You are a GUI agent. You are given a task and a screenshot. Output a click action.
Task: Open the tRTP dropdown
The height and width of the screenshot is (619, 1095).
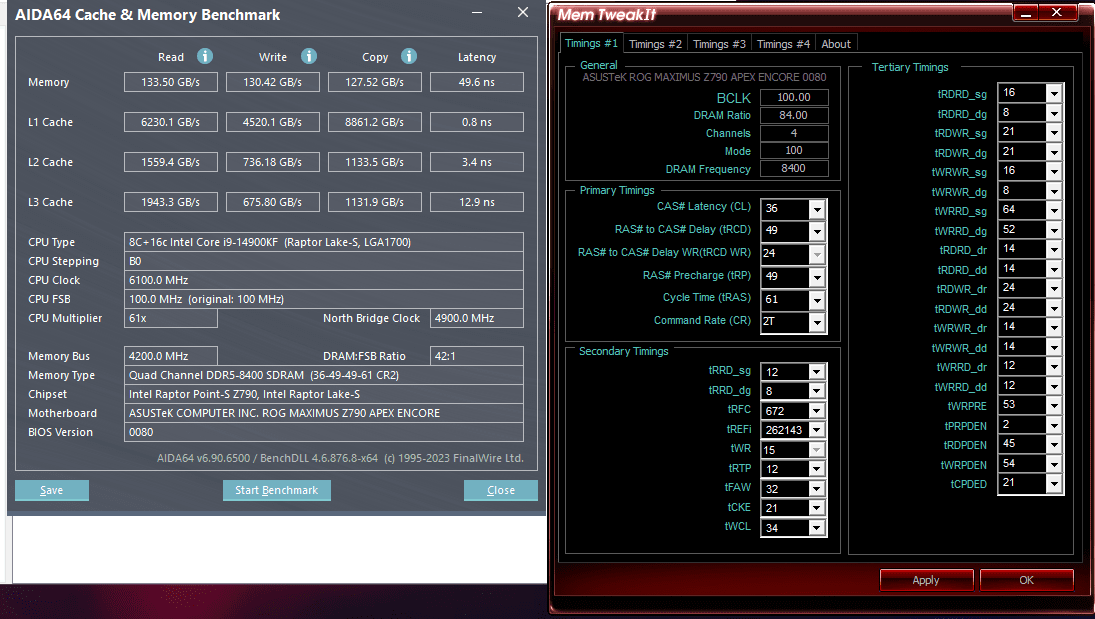(x=816, y=469)
